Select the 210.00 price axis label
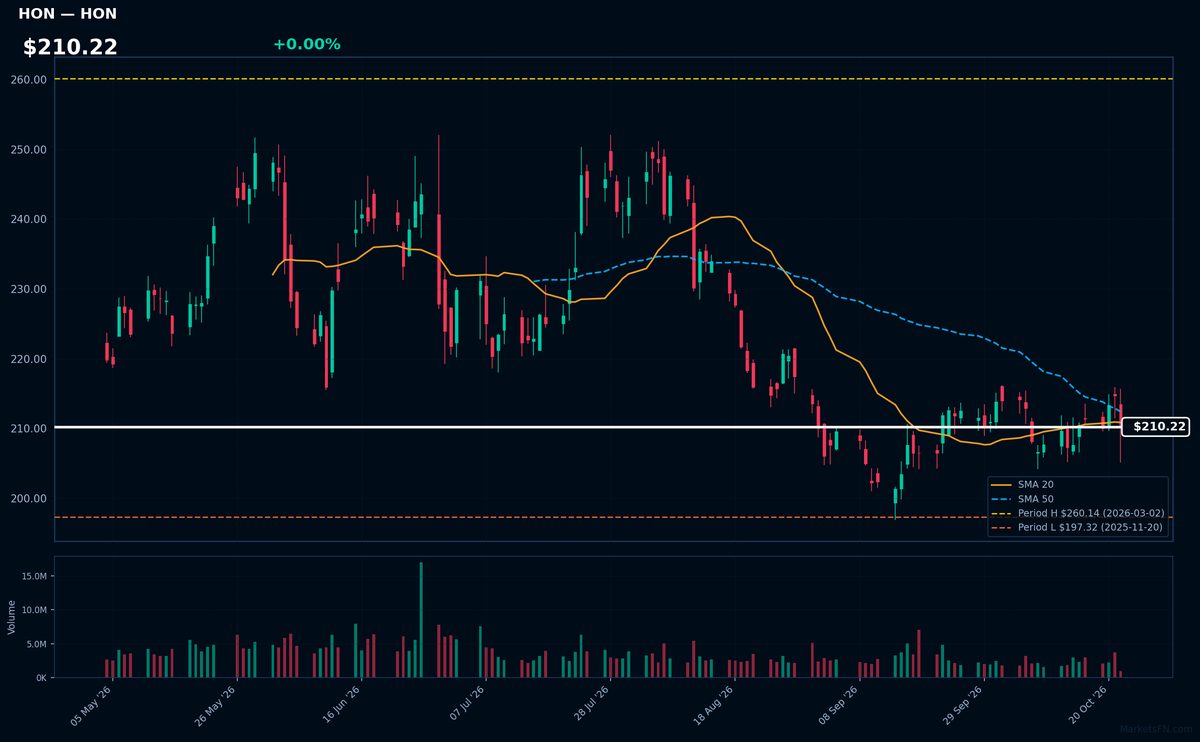Viewport: 1200px width, 742px height. point(29,429)
